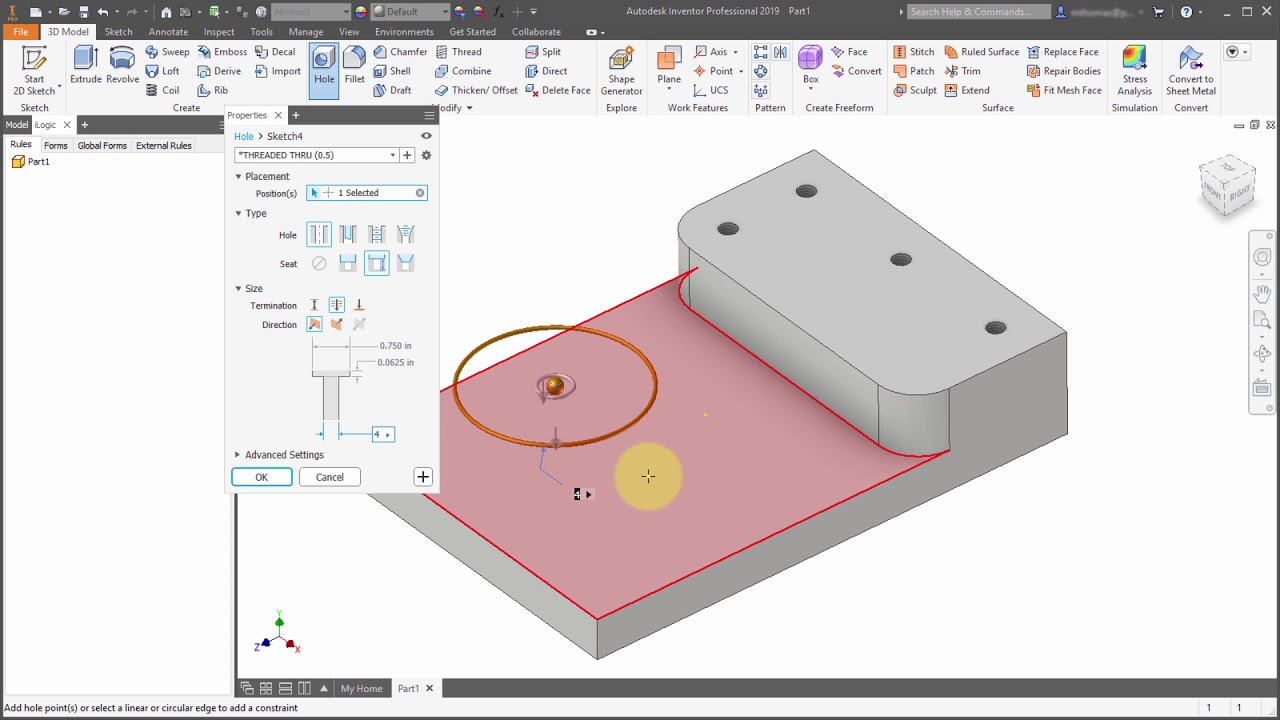The width and height of the screenshot is (1280, 720).
Task: Open the *THREADED THRU (0.5) preset dropdown
Action: 392,155
